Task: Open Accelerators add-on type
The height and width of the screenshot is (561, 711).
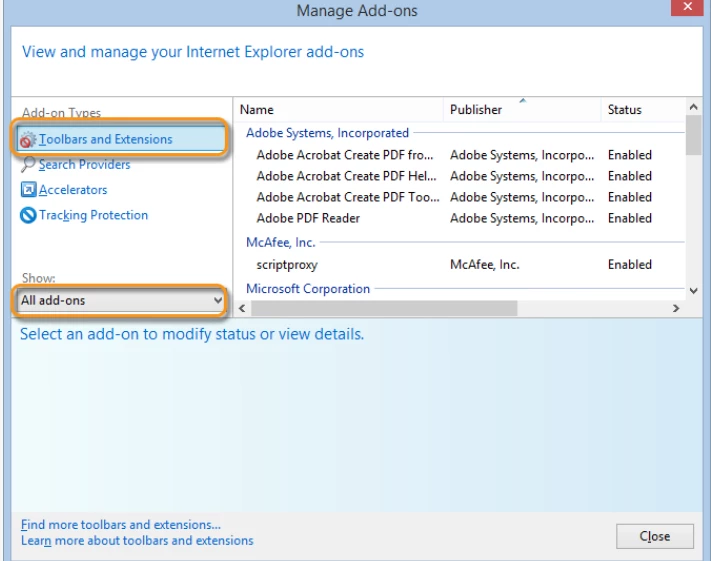Action: (x=73, y=190)
